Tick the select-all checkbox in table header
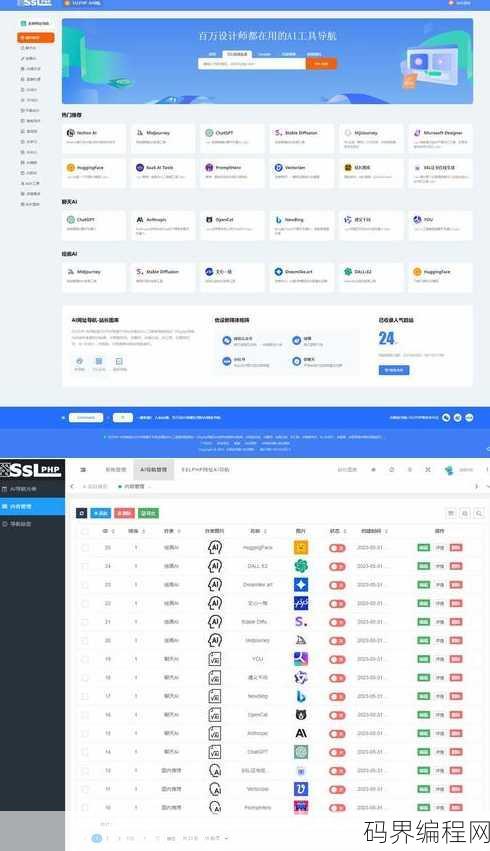The height and width of the screenshot is (851, 490). click(85, 531)
